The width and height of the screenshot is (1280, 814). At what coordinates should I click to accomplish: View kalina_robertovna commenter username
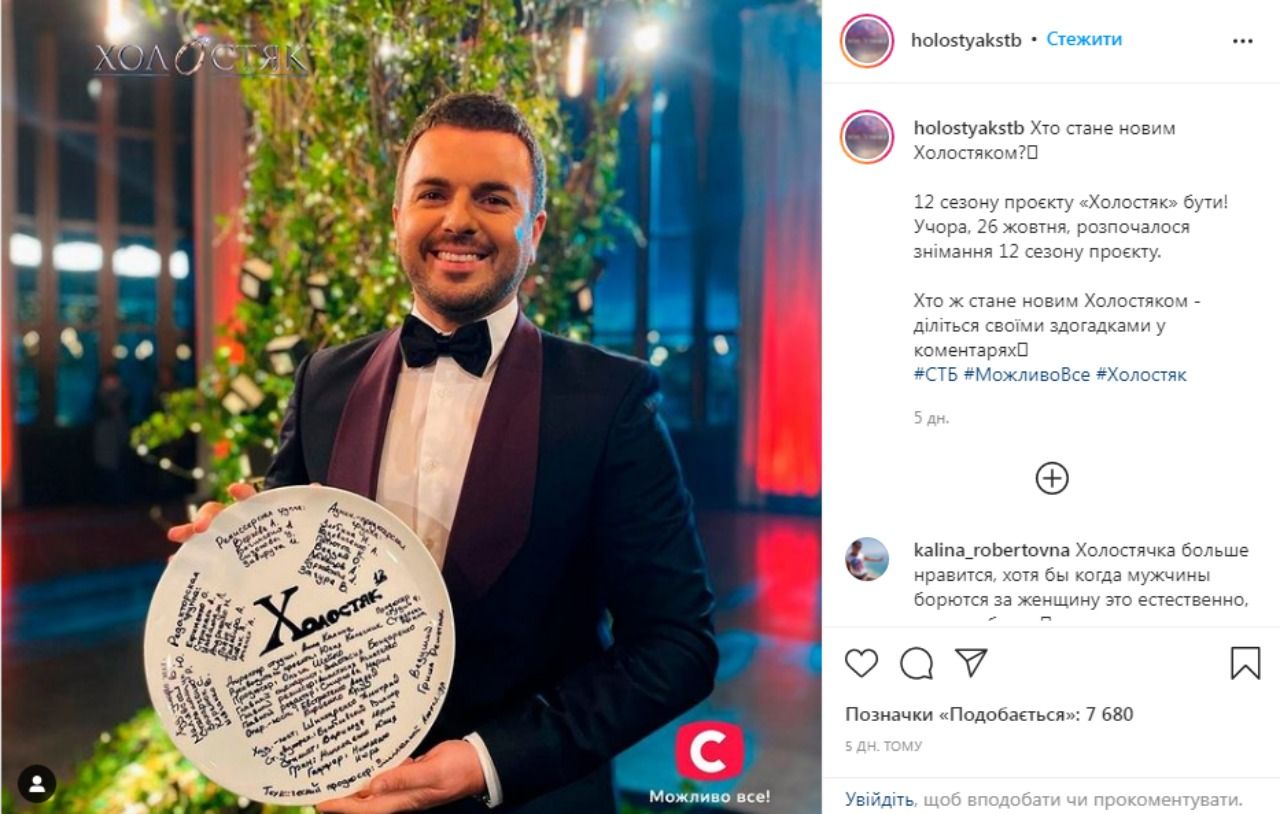(992, 551)
